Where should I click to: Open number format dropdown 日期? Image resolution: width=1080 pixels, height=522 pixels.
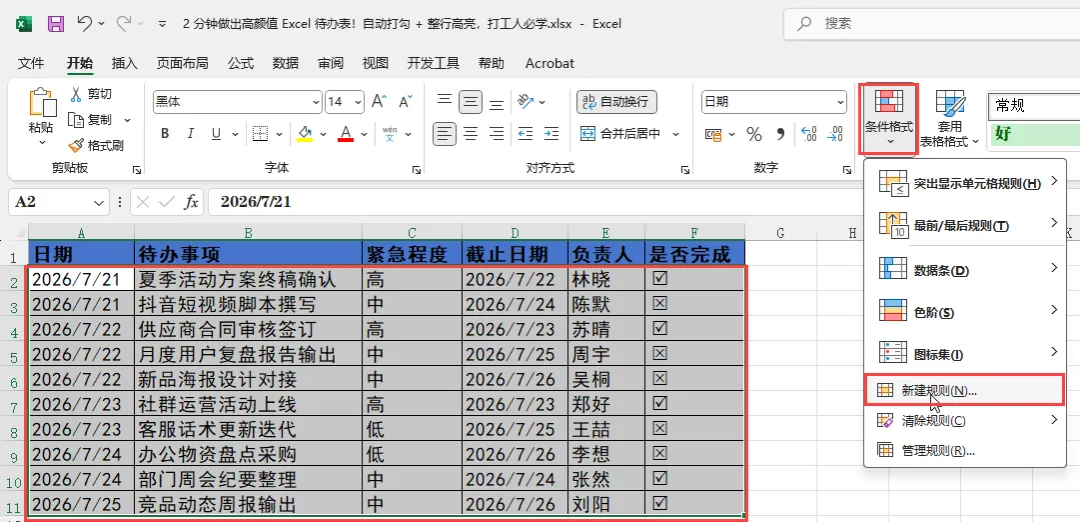point(840,102)
